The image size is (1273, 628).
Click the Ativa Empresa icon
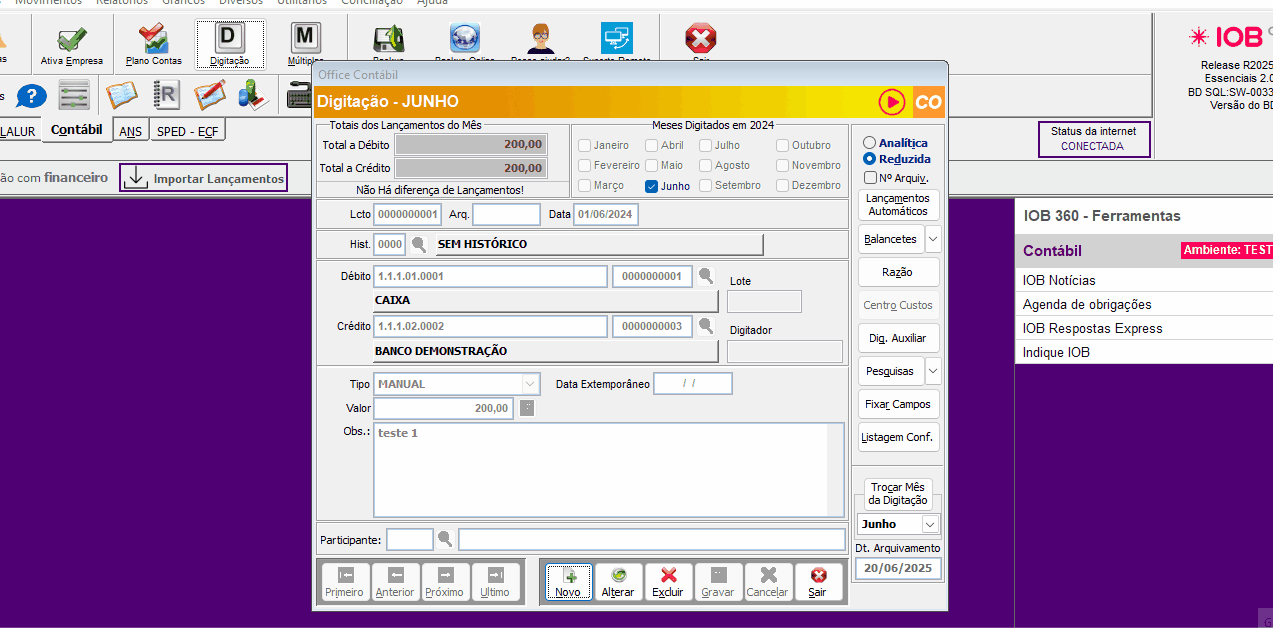(x=71, y=44)
